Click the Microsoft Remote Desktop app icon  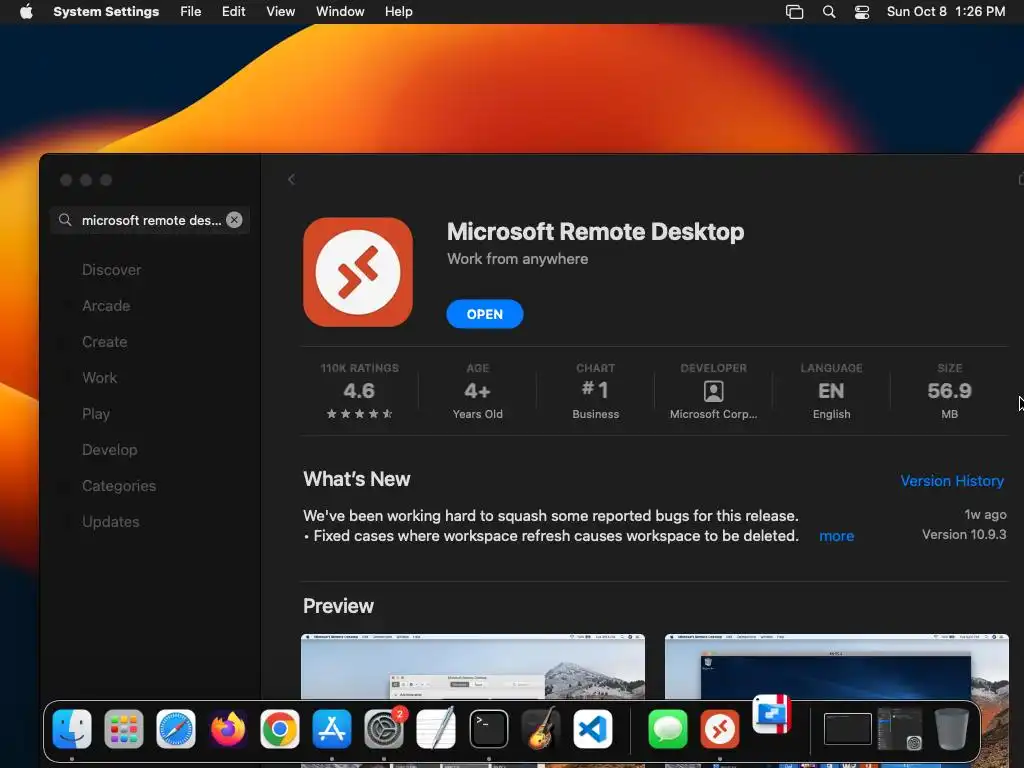click(358, 272)
